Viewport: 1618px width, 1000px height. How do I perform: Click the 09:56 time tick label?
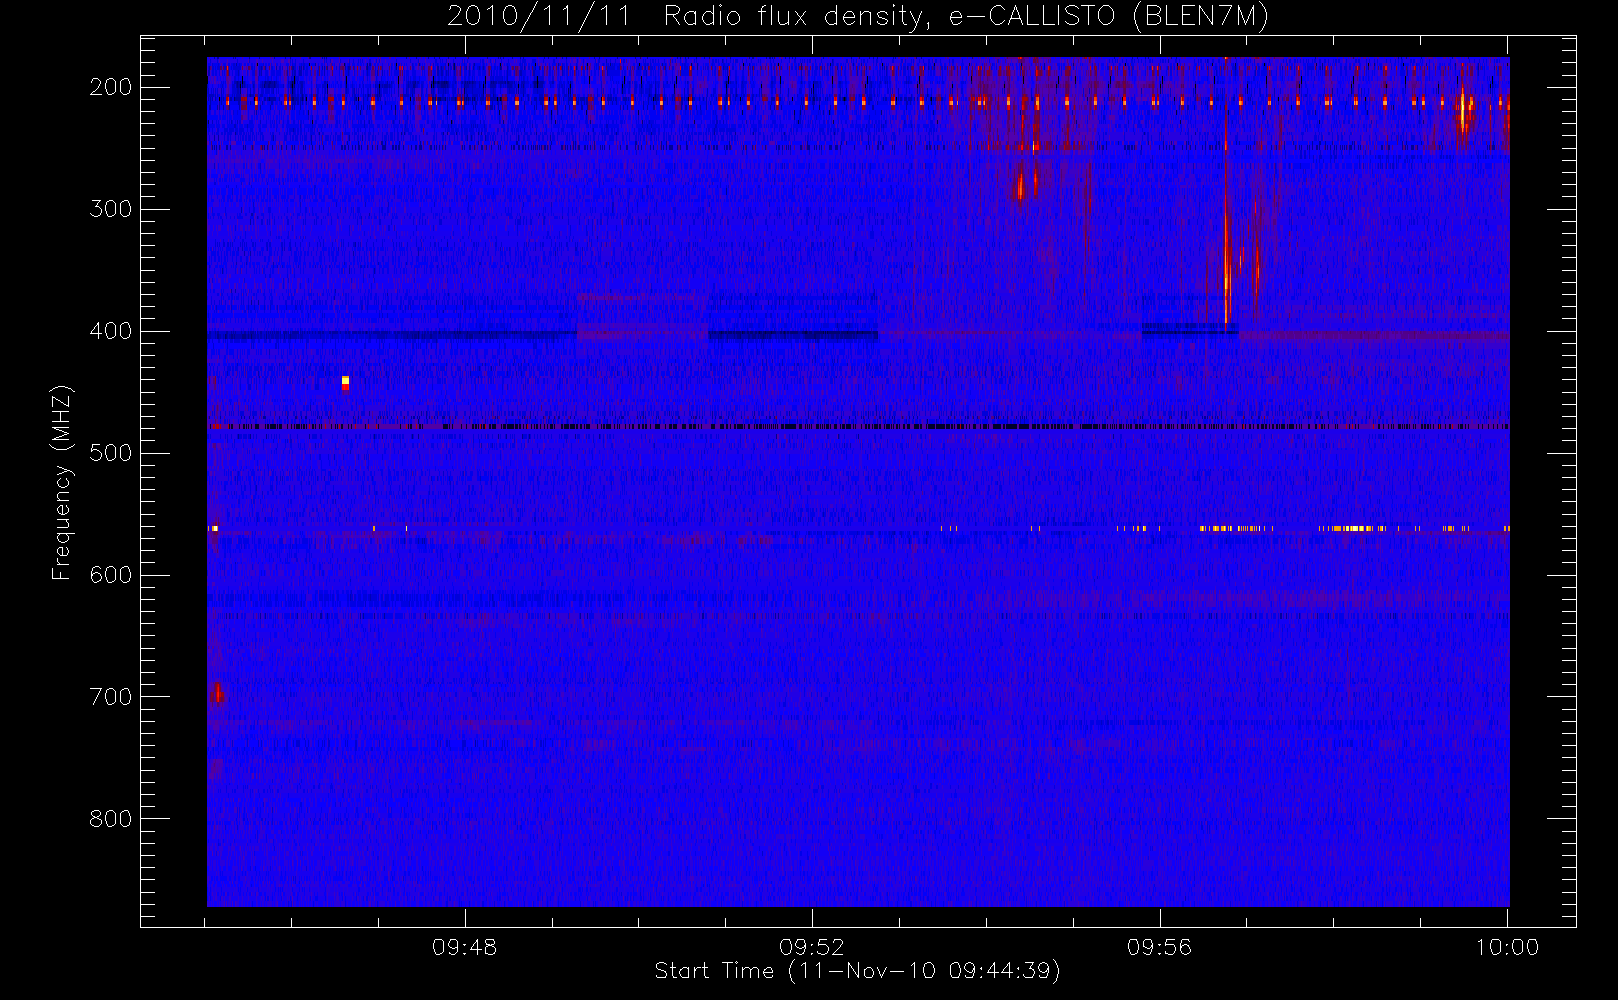[x=1160, y=947]
